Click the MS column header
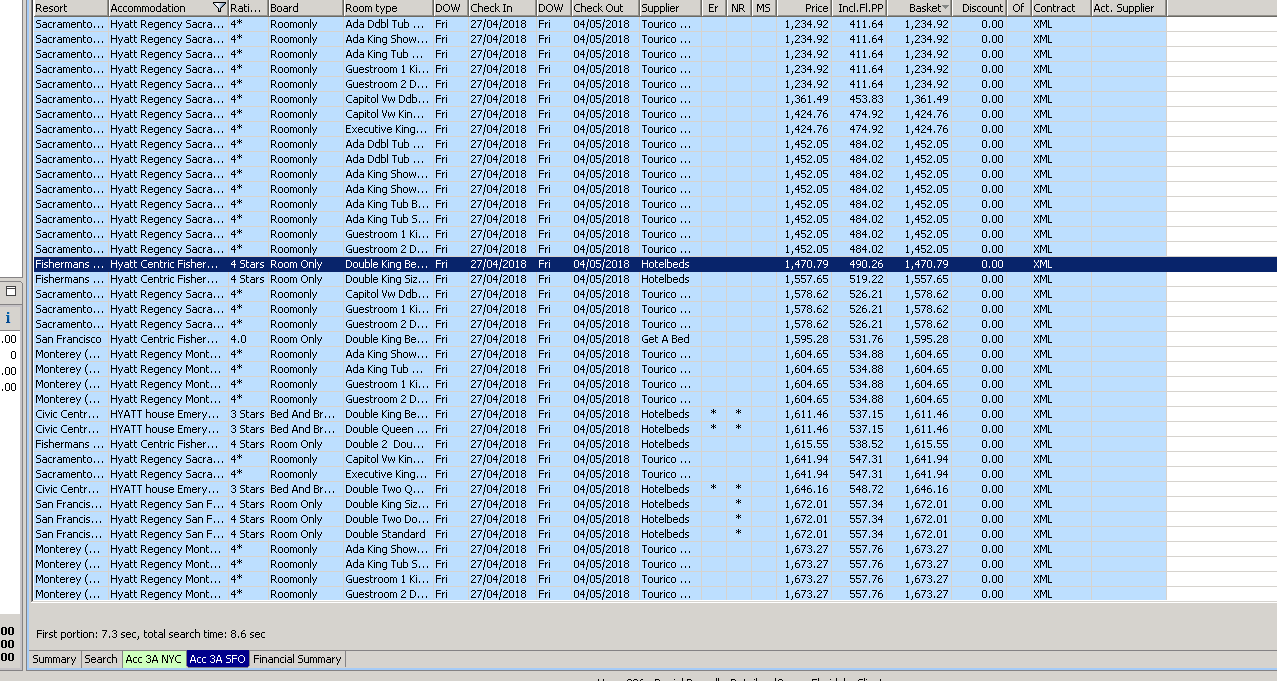Viewport: 1277px width, 681px height. click(x=764, y=8)
